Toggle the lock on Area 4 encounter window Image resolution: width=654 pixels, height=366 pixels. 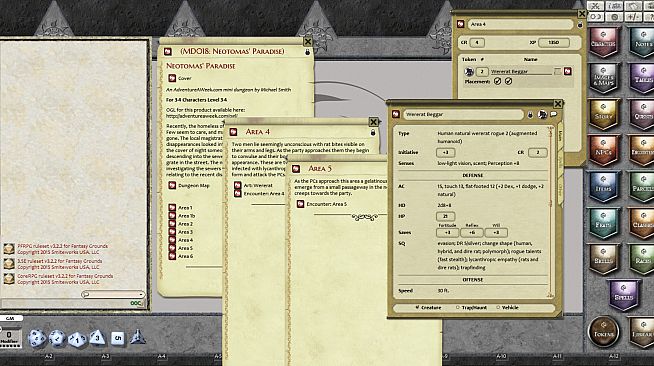point(580,25)
